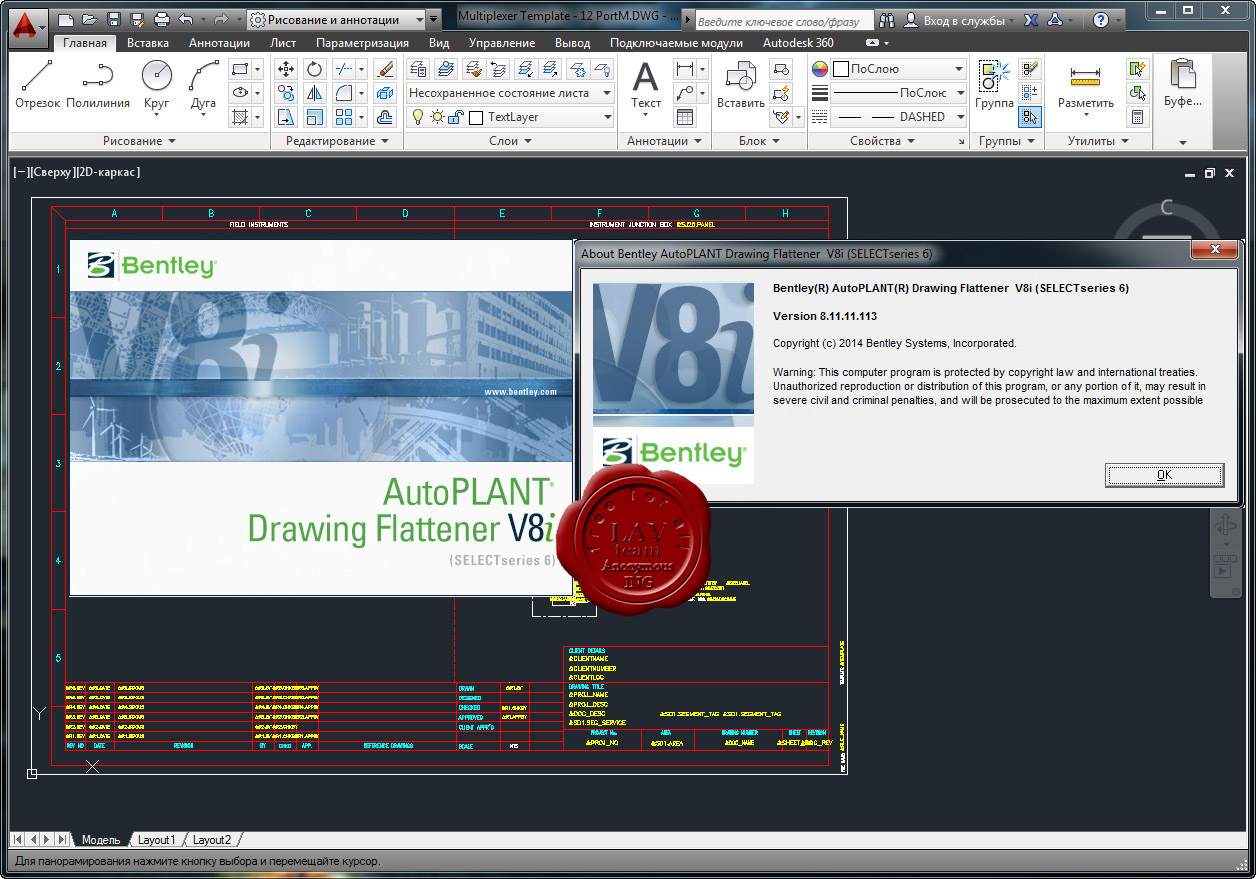
Task: Expand the Рисование panel arrow
Action: [x=171, y=141]
